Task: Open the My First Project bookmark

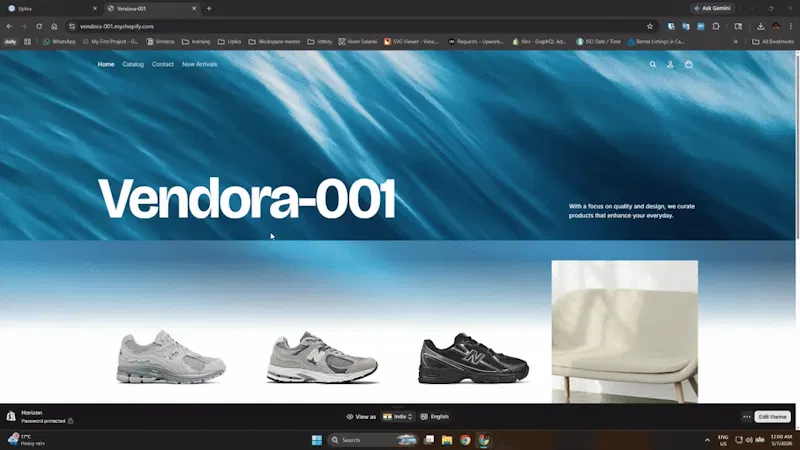Action: [x=110, y=42]
